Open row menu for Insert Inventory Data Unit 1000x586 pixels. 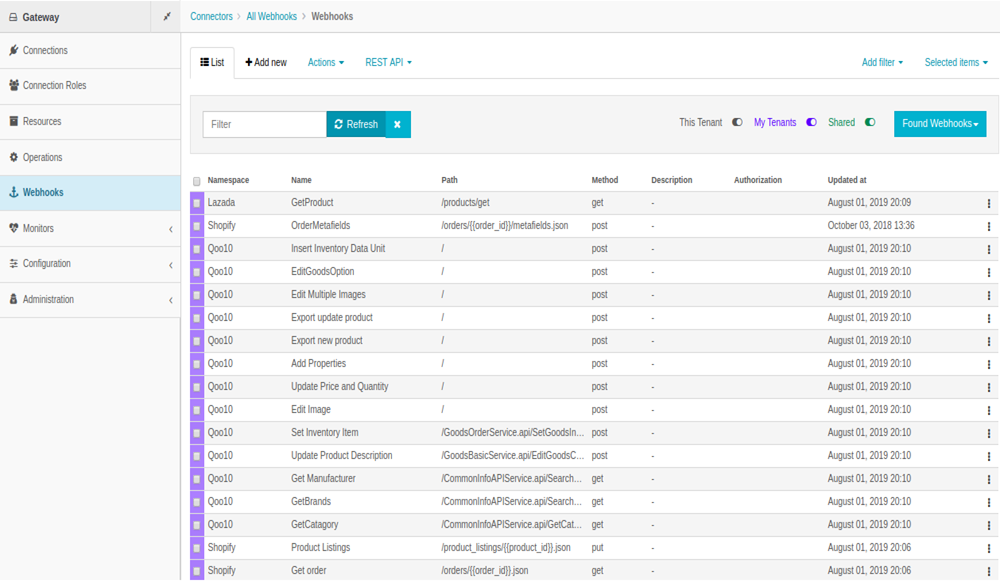(x=989, y=249)
